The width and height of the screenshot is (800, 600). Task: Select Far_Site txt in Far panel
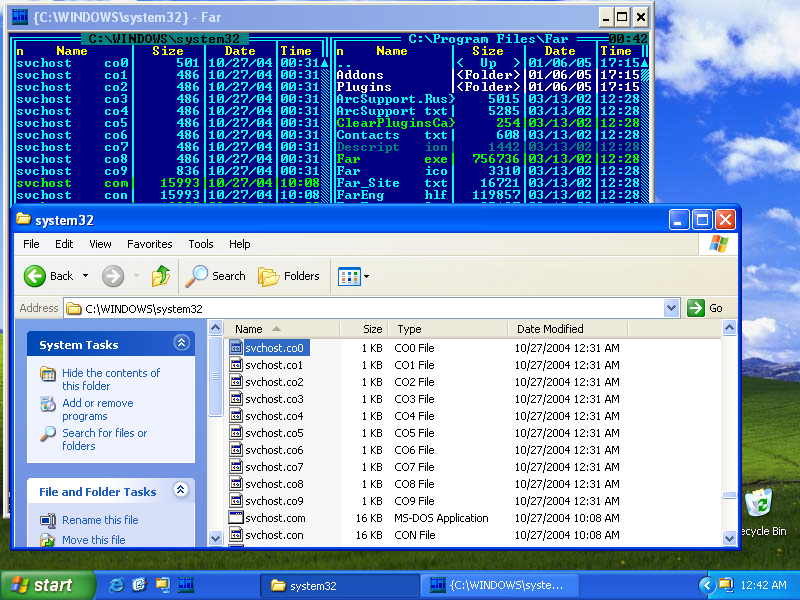tap(488, 183)
